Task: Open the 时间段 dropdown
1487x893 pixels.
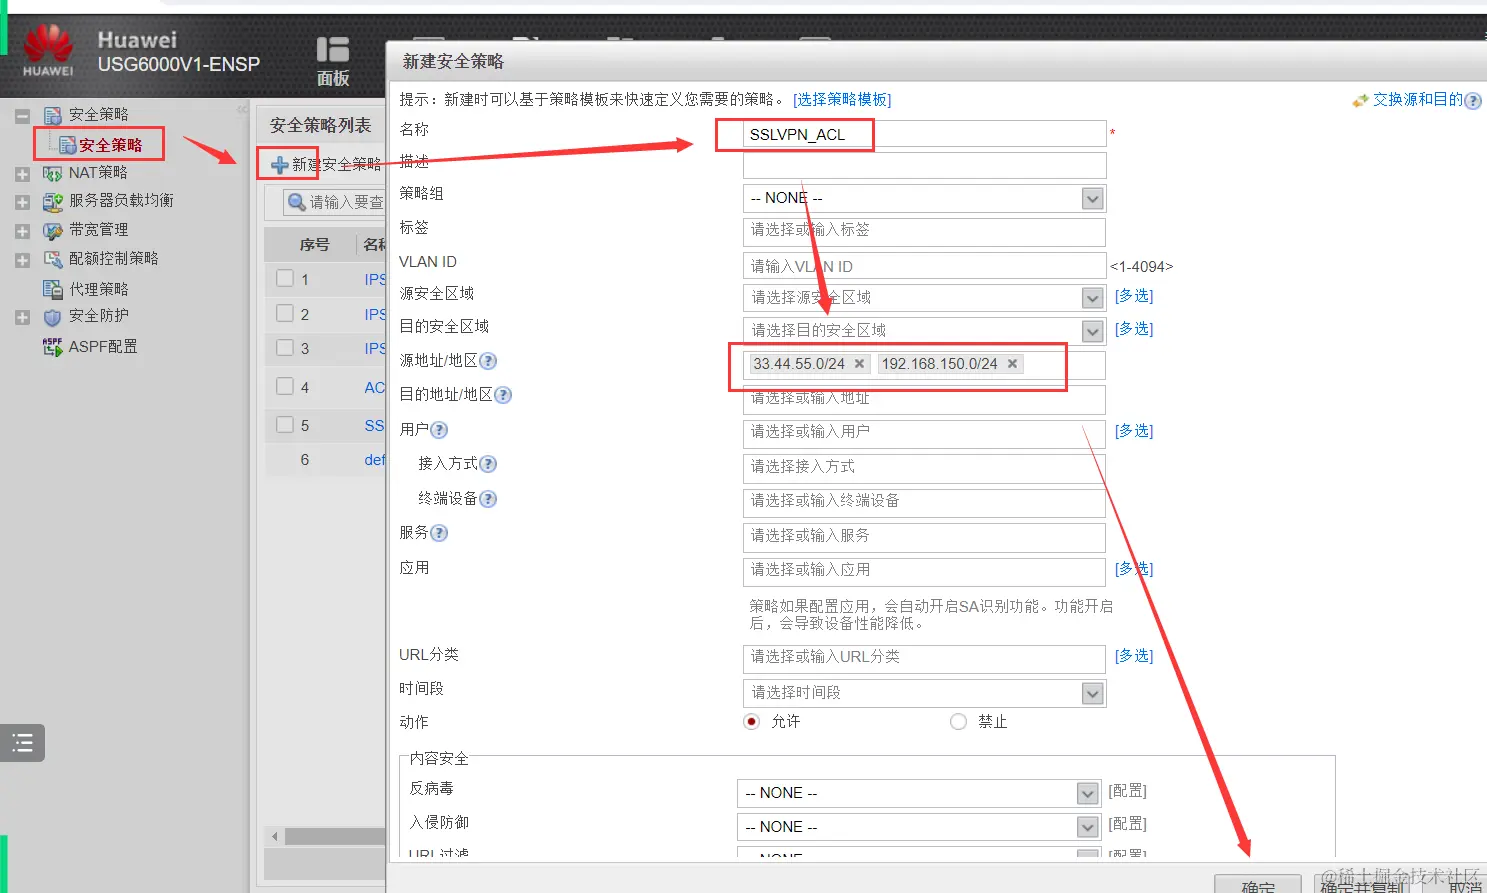Action: (924, 693)
